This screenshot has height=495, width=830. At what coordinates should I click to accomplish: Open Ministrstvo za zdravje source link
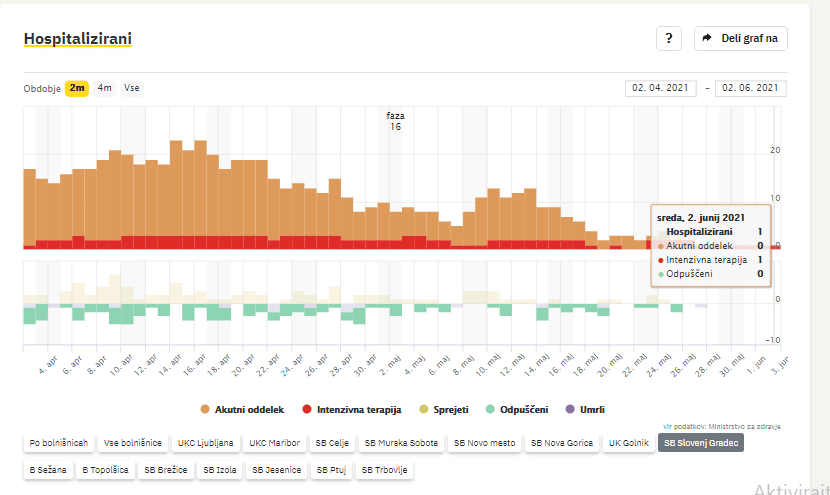pos(745,426)
